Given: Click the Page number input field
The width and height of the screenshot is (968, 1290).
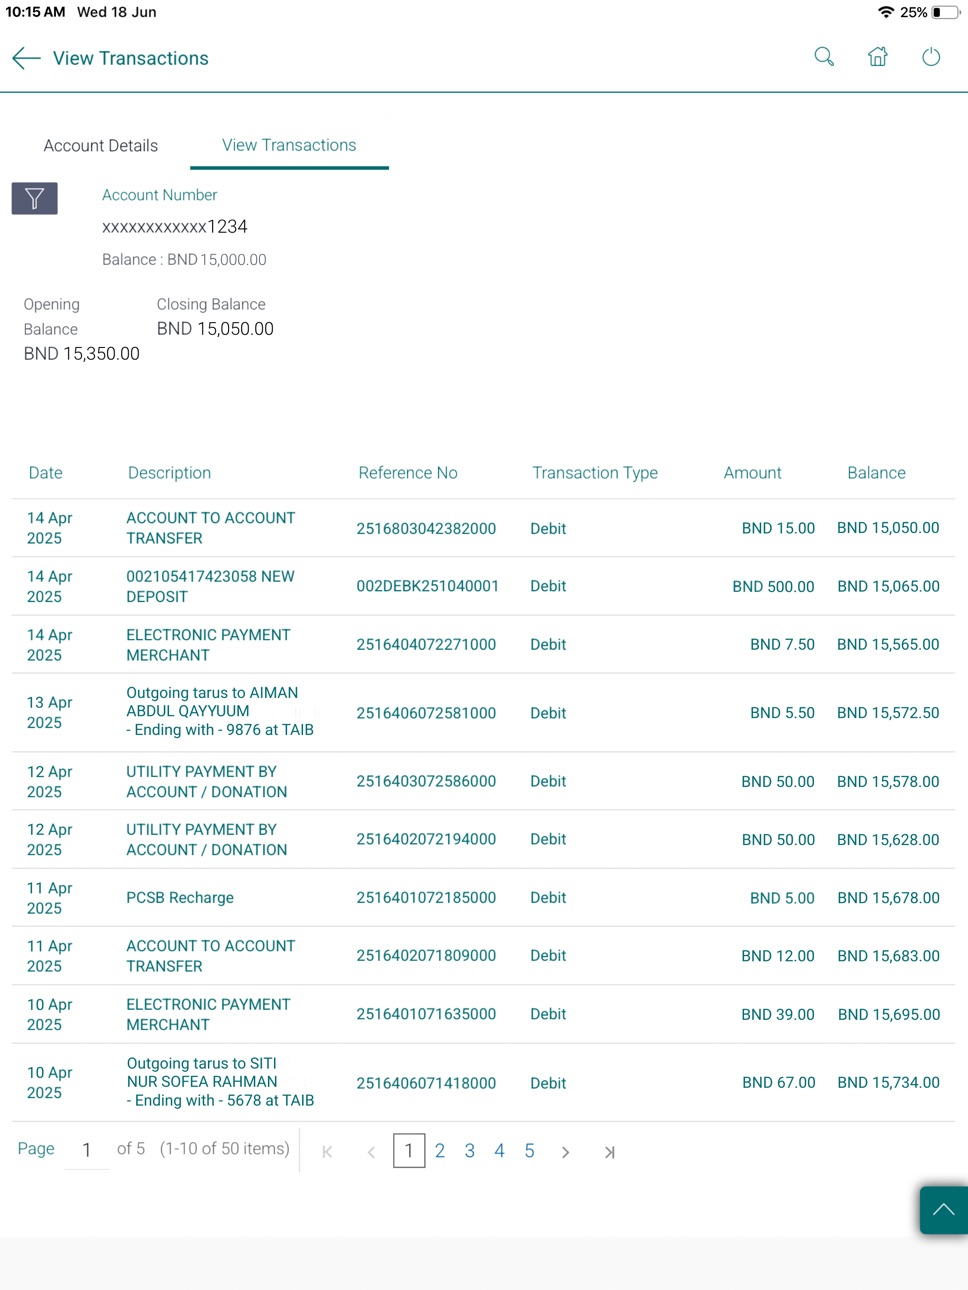Looking at the screenshot, I should pos(87,1150).
